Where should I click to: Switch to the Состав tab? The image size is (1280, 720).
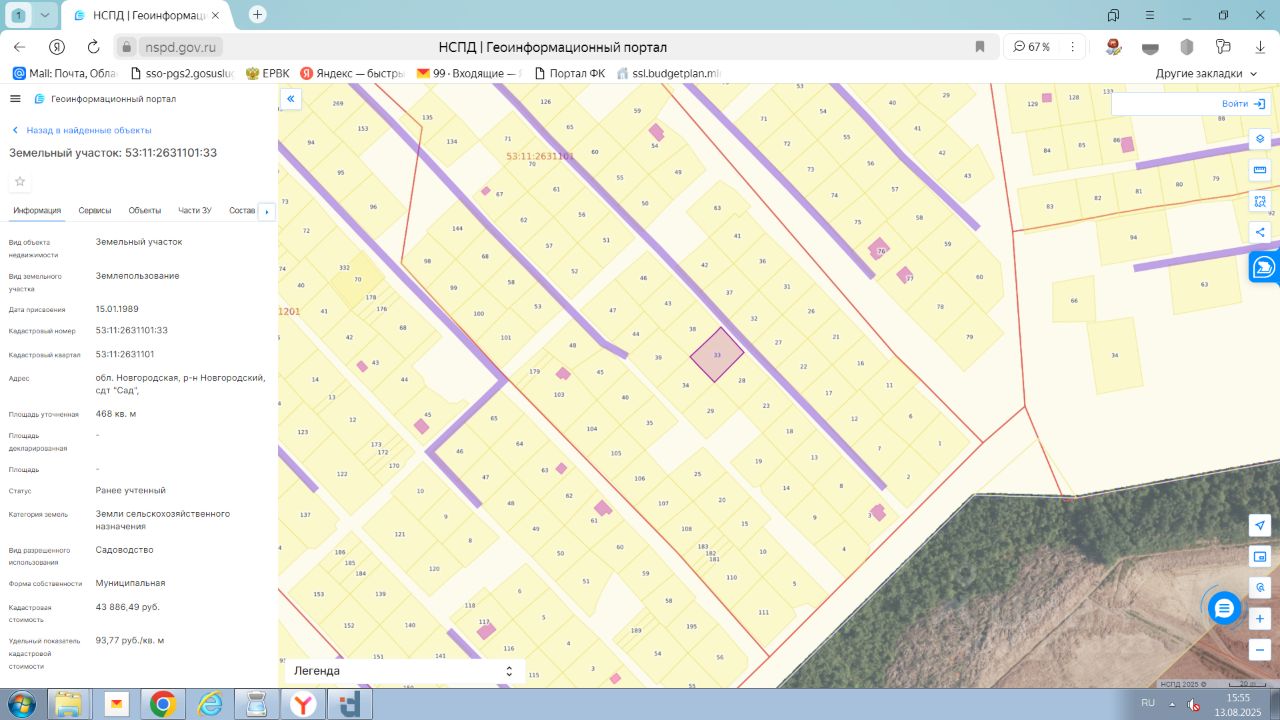[x=242, y=210]
